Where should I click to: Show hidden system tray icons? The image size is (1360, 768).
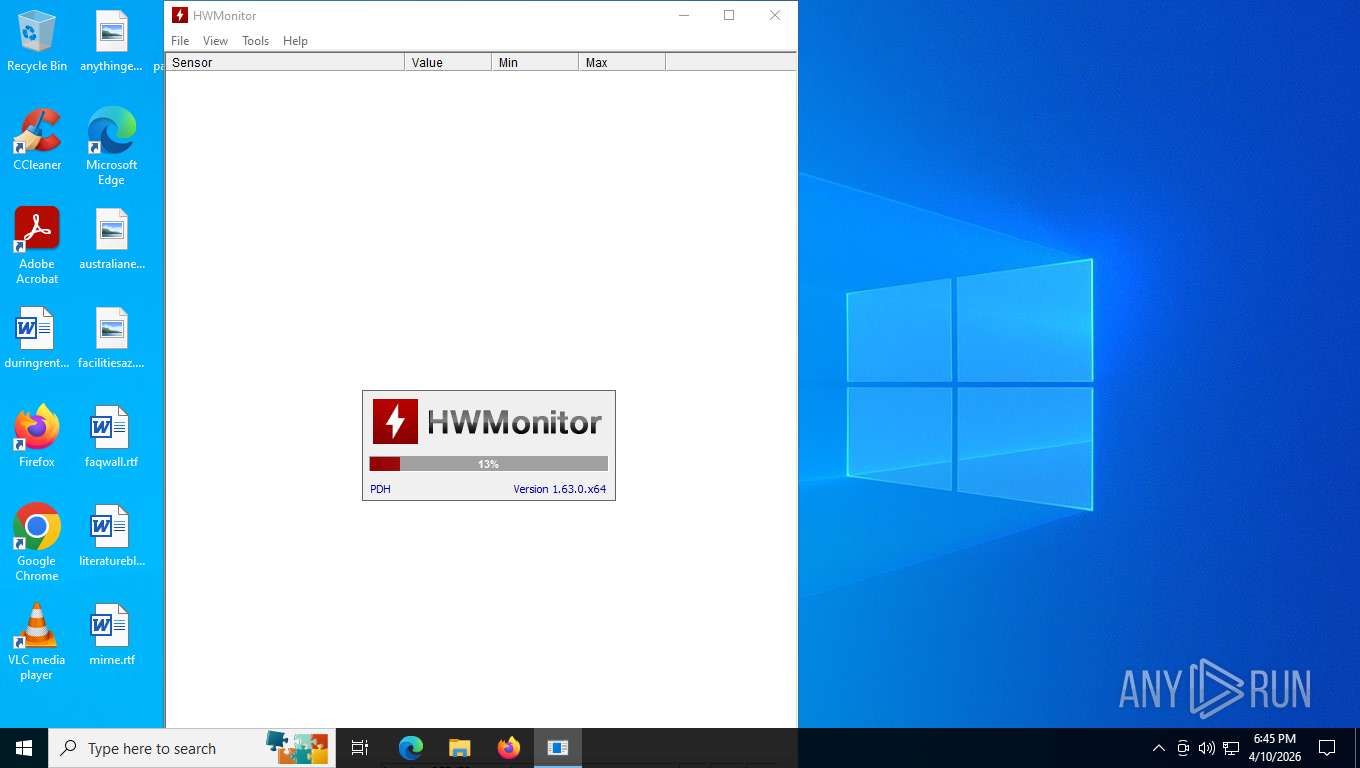coord(1159,748)
